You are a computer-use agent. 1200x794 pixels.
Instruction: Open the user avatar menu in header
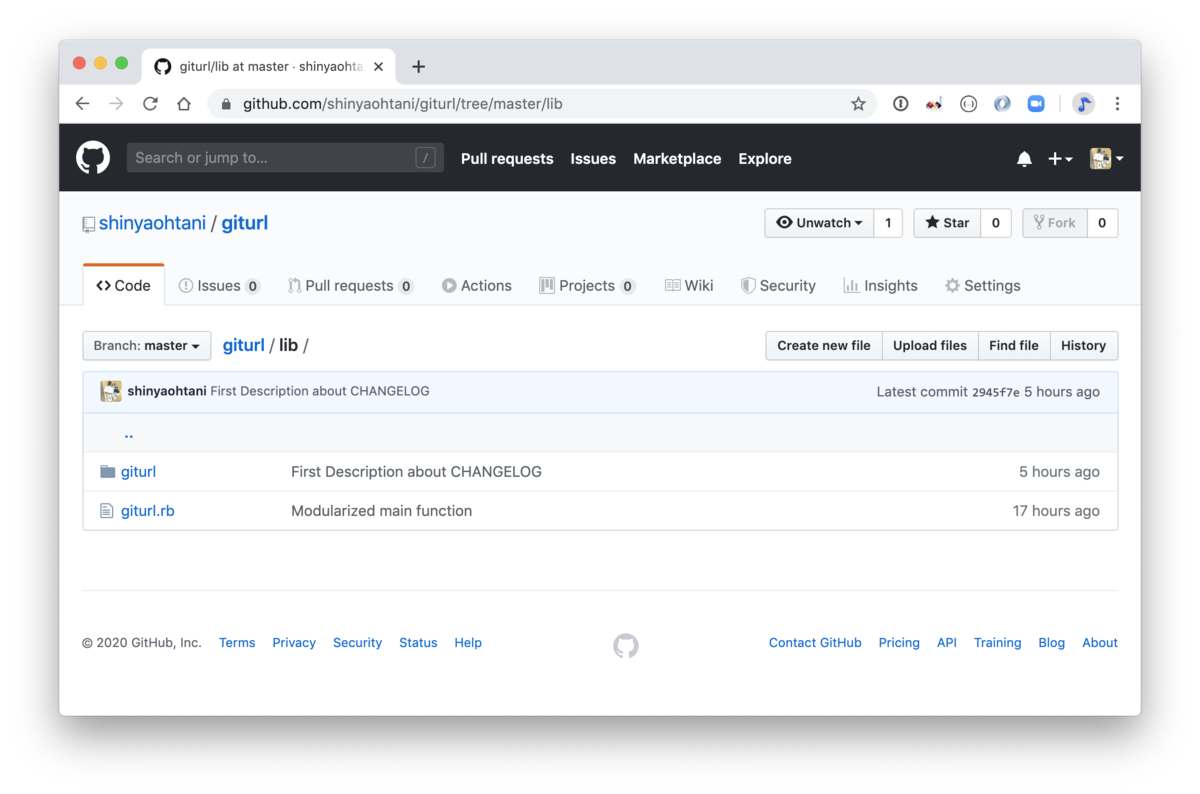(1106, 159)
